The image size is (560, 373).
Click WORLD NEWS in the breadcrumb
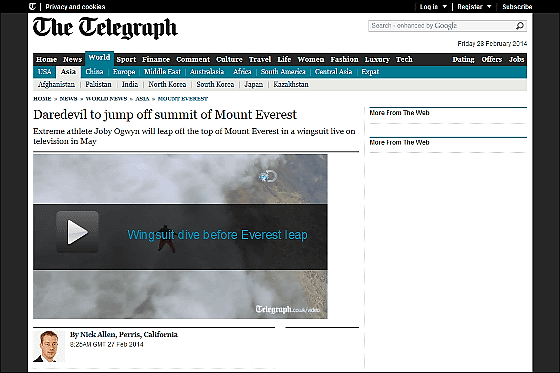coord(106,99)
